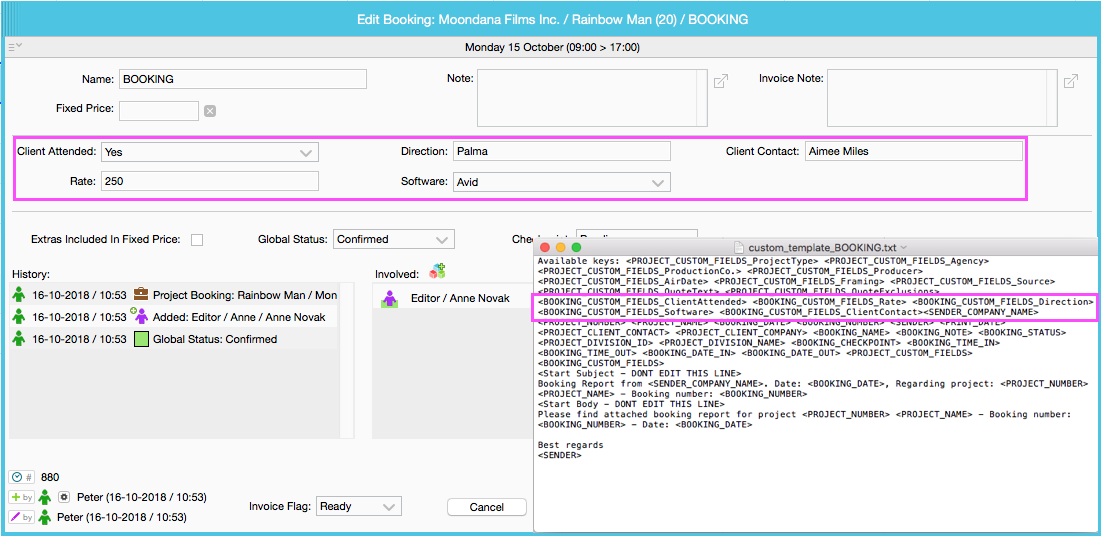Click the <SENDER> line at end of template
1101x536 pixels.
[x=560, y=455]
